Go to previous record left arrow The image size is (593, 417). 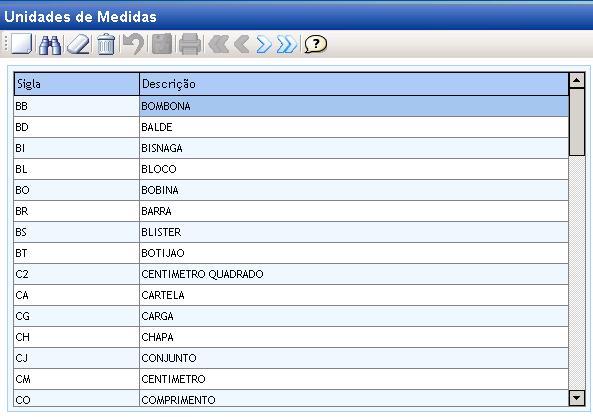[242, 44]
